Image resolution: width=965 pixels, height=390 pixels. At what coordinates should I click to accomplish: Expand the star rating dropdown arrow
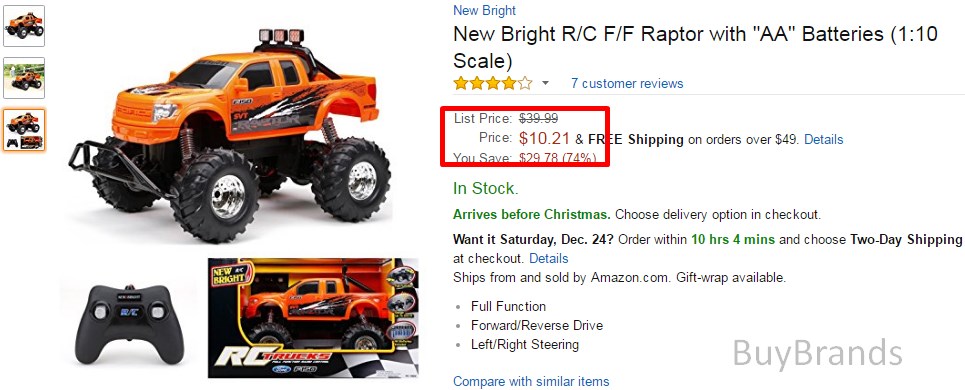click(545, 83)
